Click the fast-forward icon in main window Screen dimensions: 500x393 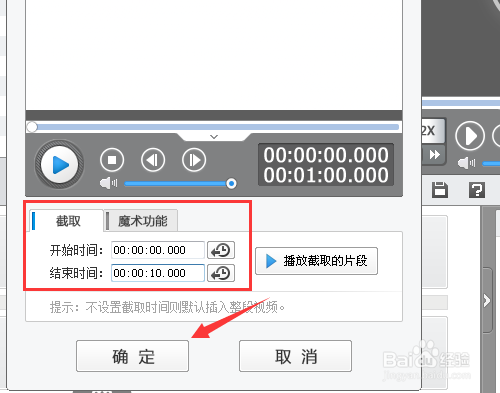[434, 154]
